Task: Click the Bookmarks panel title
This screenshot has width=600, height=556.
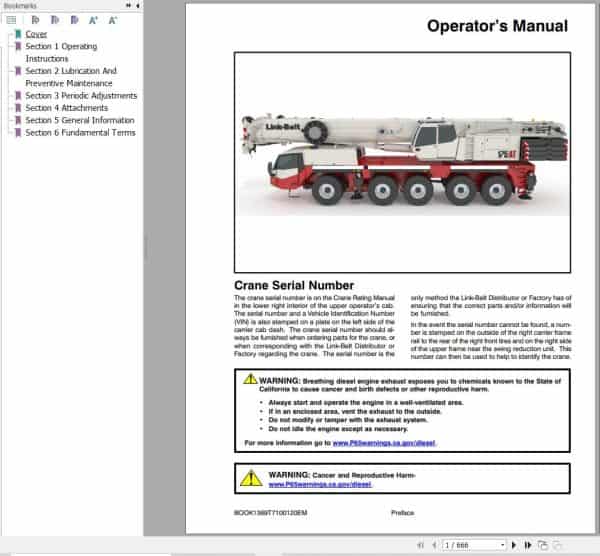Action: [x=20, y=6]
